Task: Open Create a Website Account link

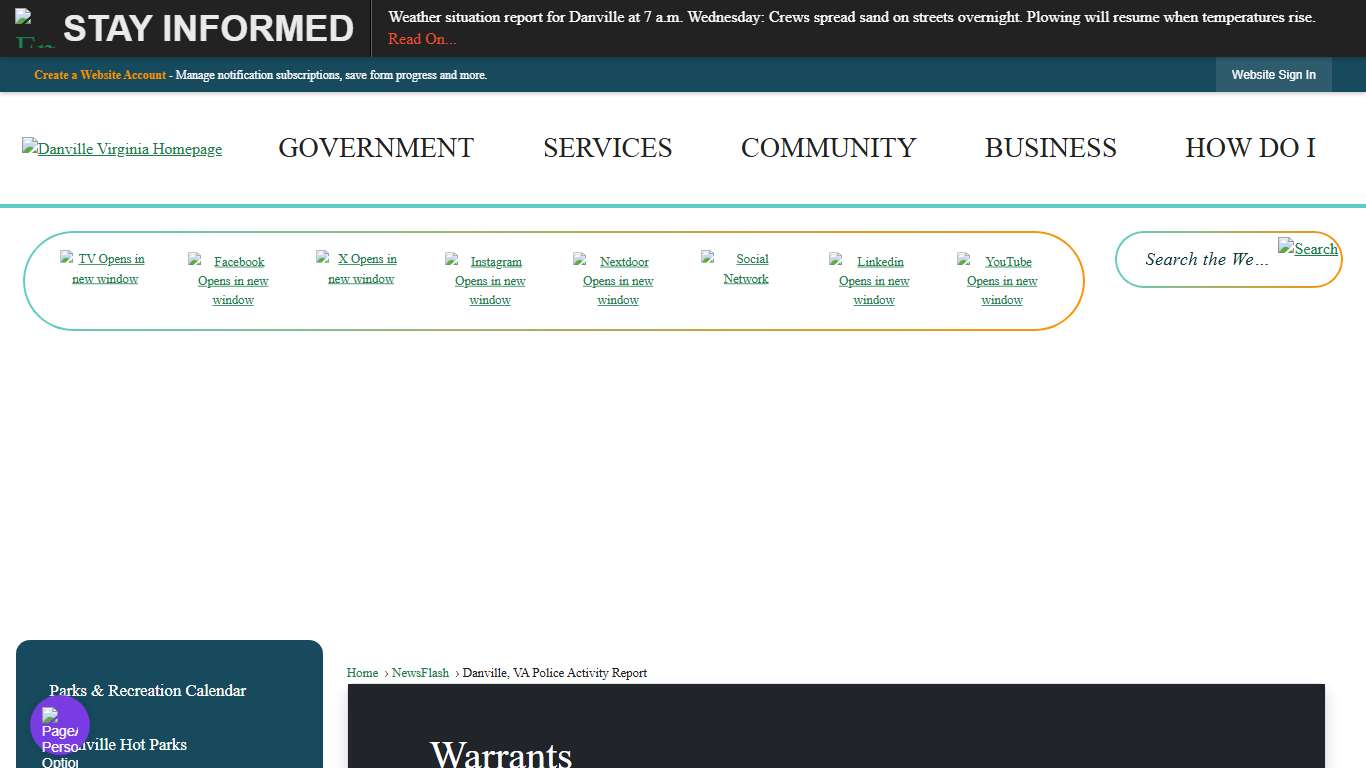Action: tap(99, 75)
